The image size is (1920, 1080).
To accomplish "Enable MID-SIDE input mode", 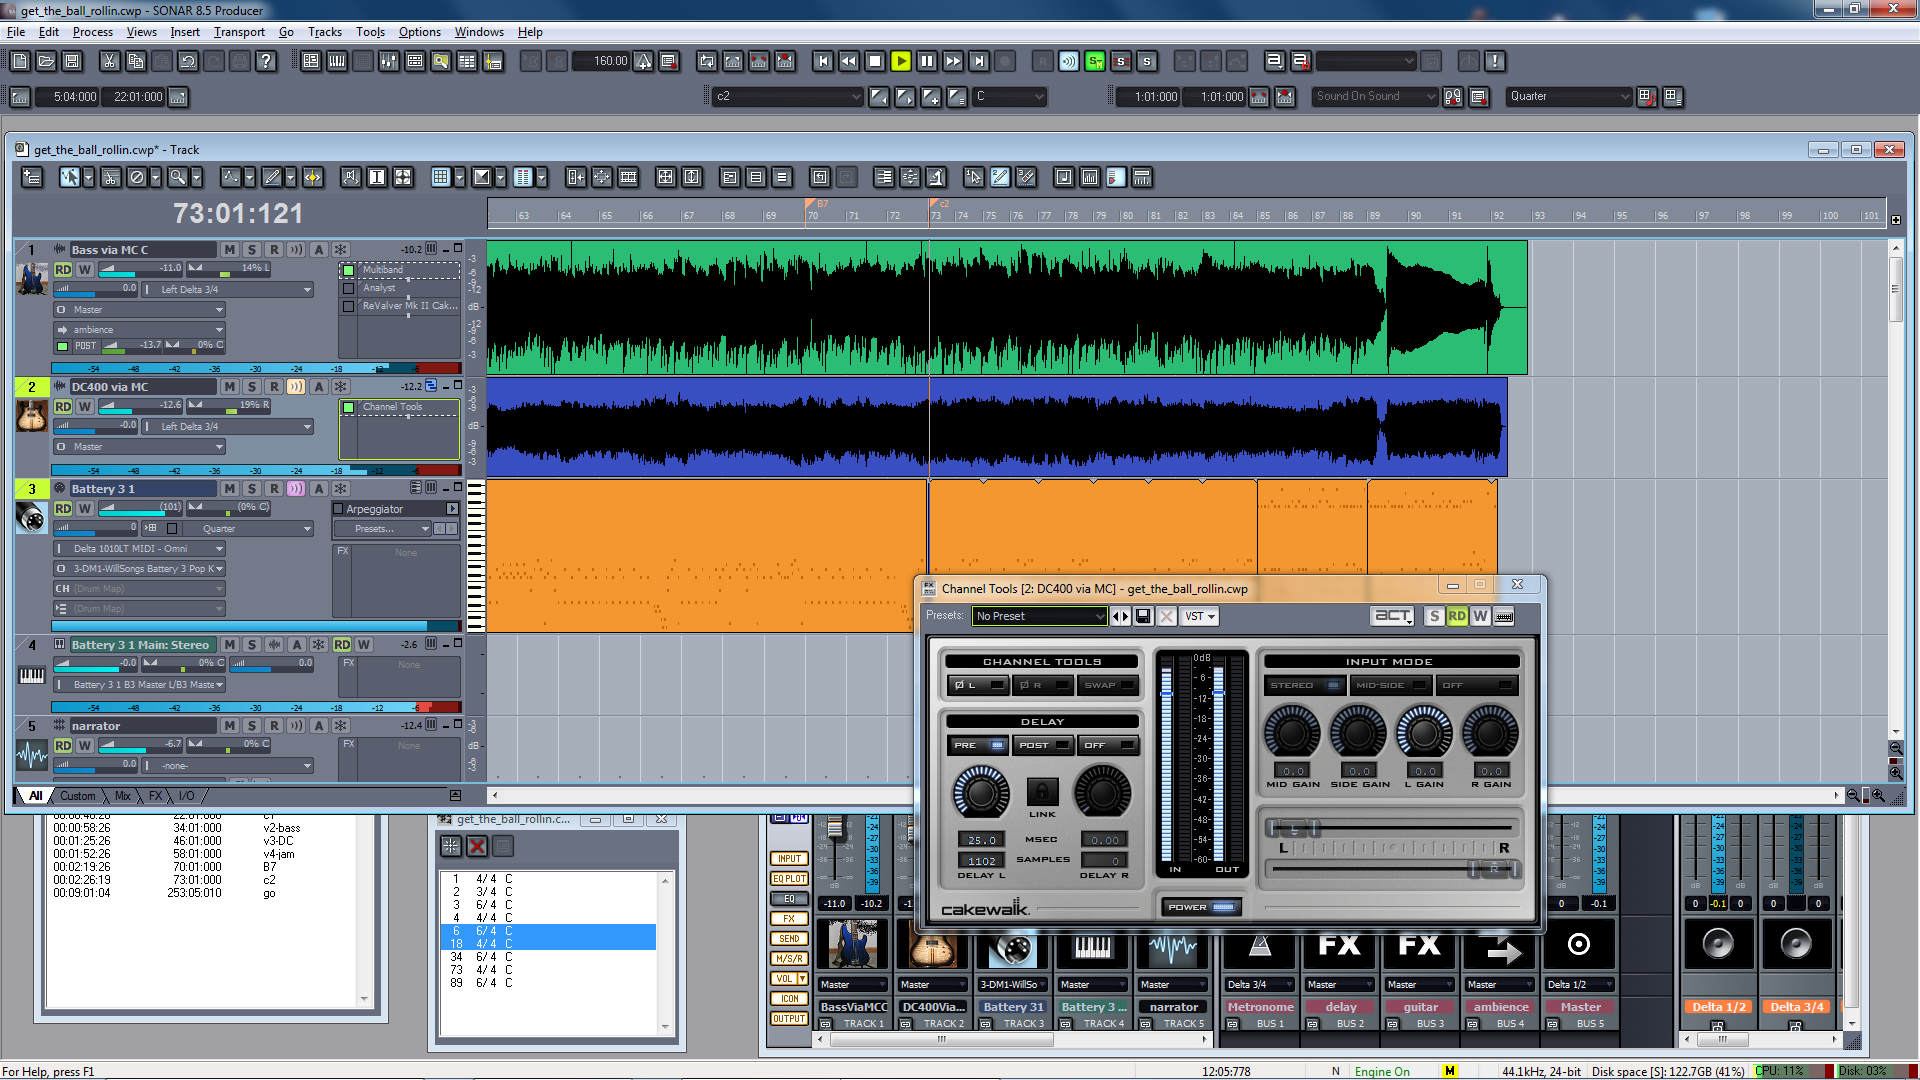I will coord(1390,685).
